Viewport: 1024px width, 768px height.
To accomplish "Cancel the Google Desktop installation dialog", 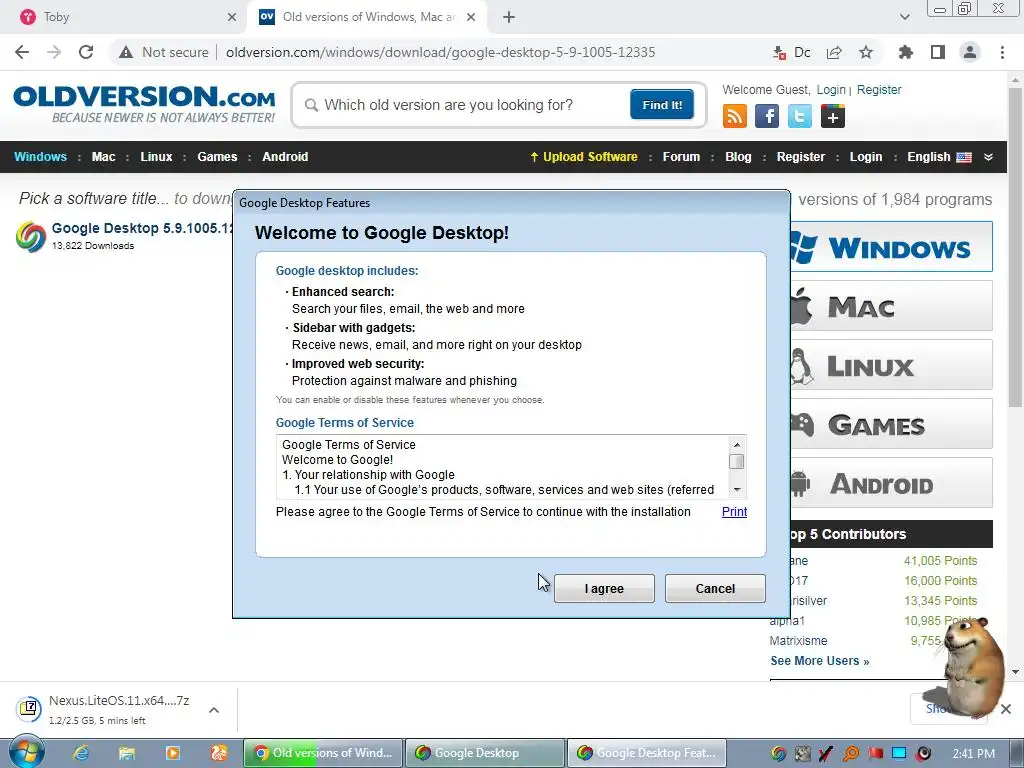I will click(715, 588).
